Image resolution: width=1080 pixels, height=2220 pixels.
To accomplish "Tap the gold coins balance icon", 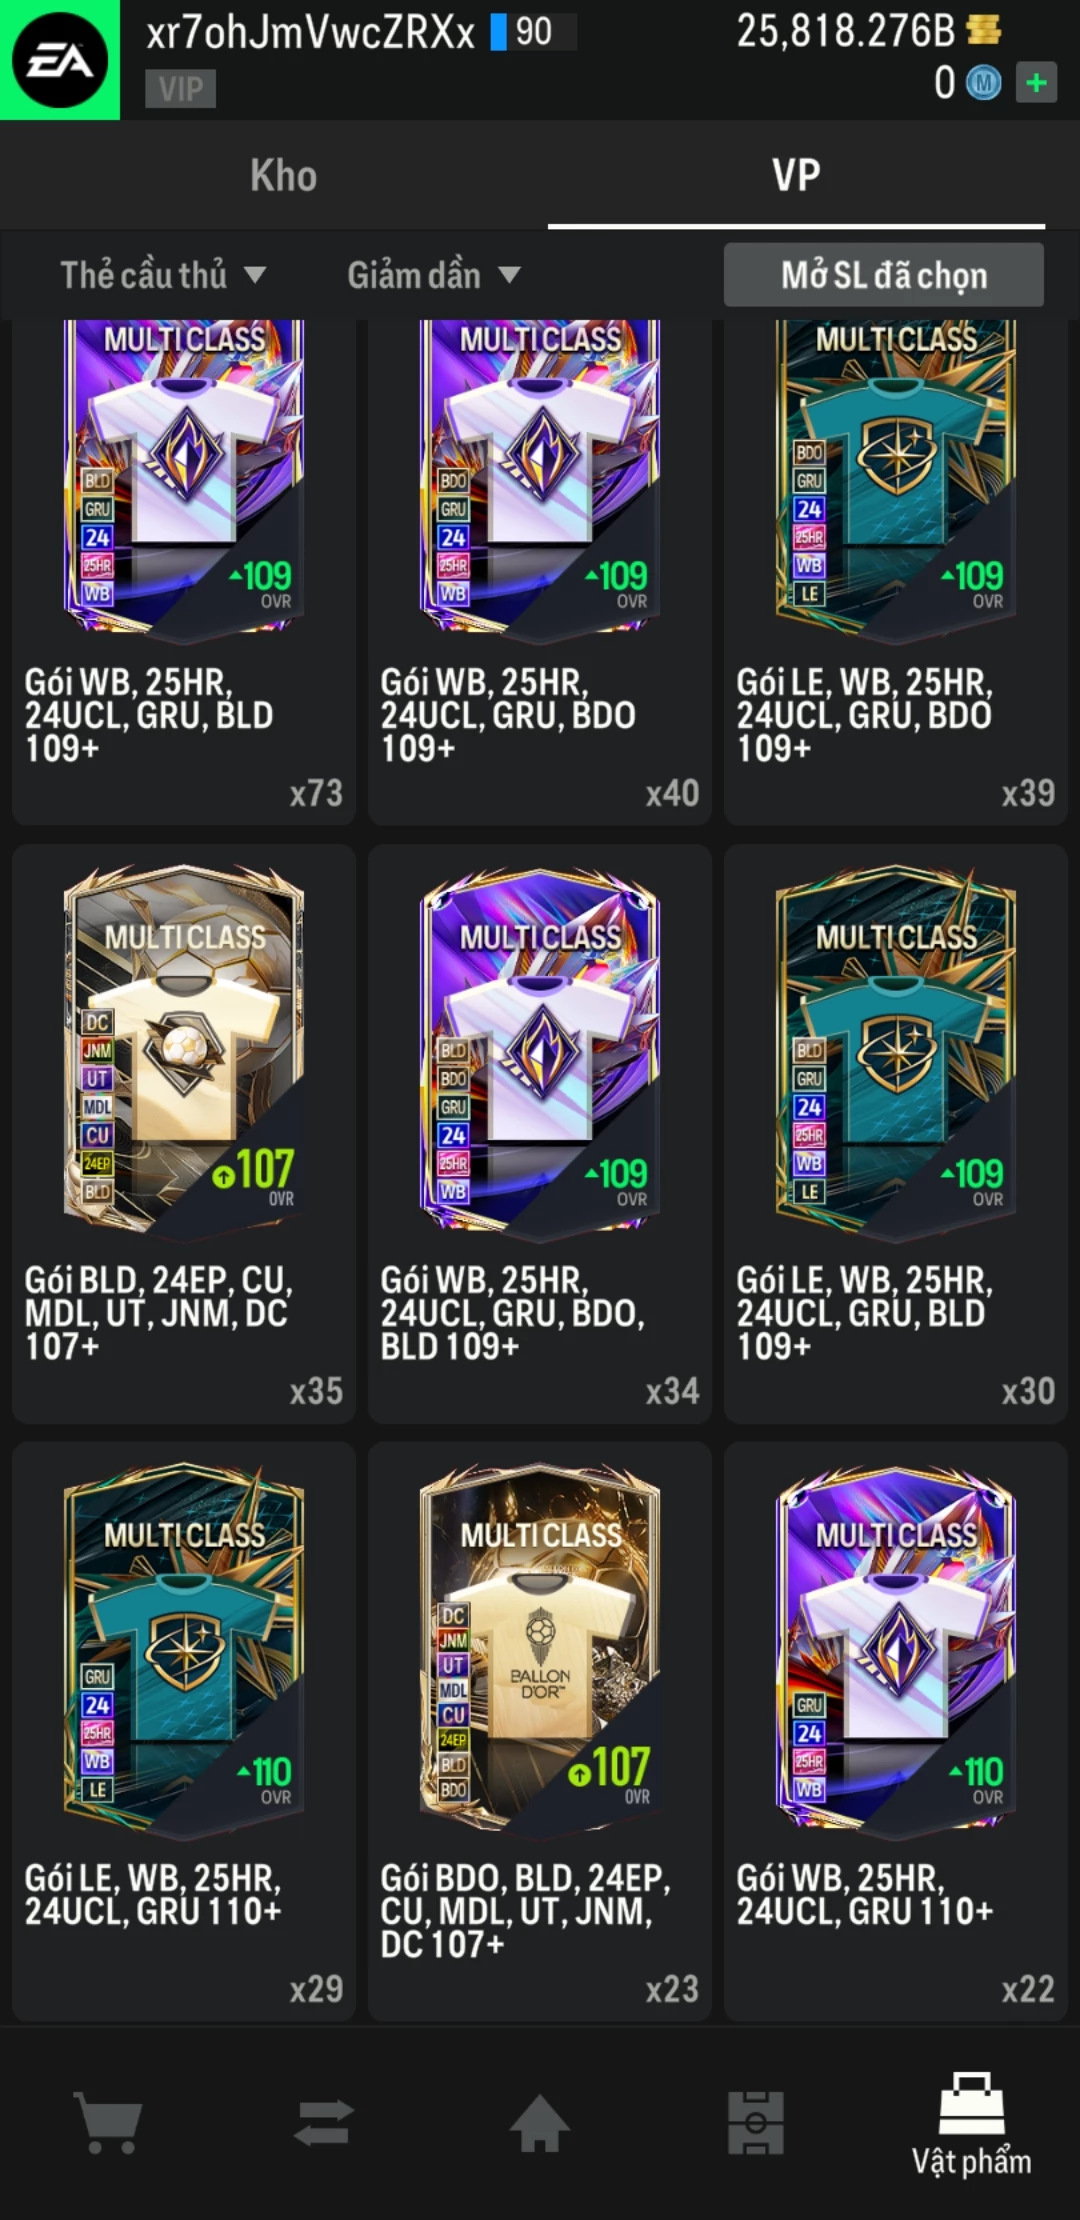I will (984, 30).
